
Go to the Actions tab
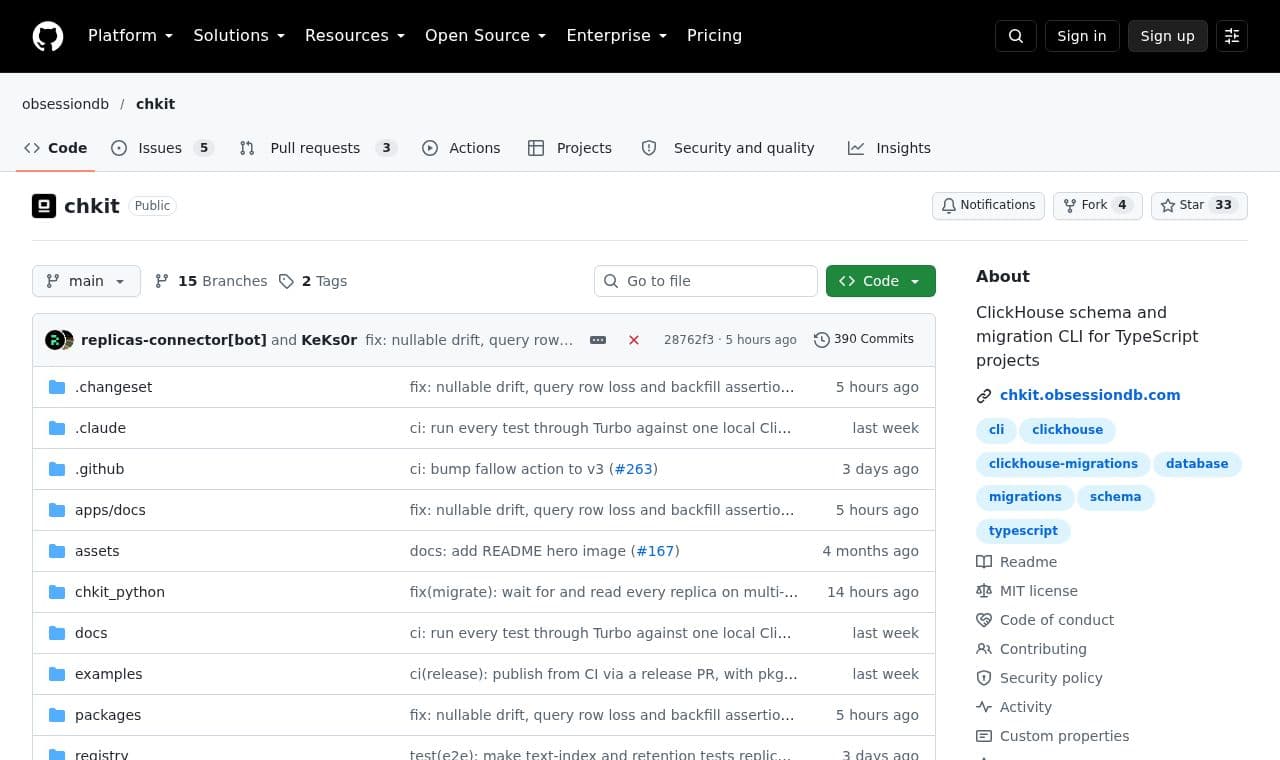461,148
